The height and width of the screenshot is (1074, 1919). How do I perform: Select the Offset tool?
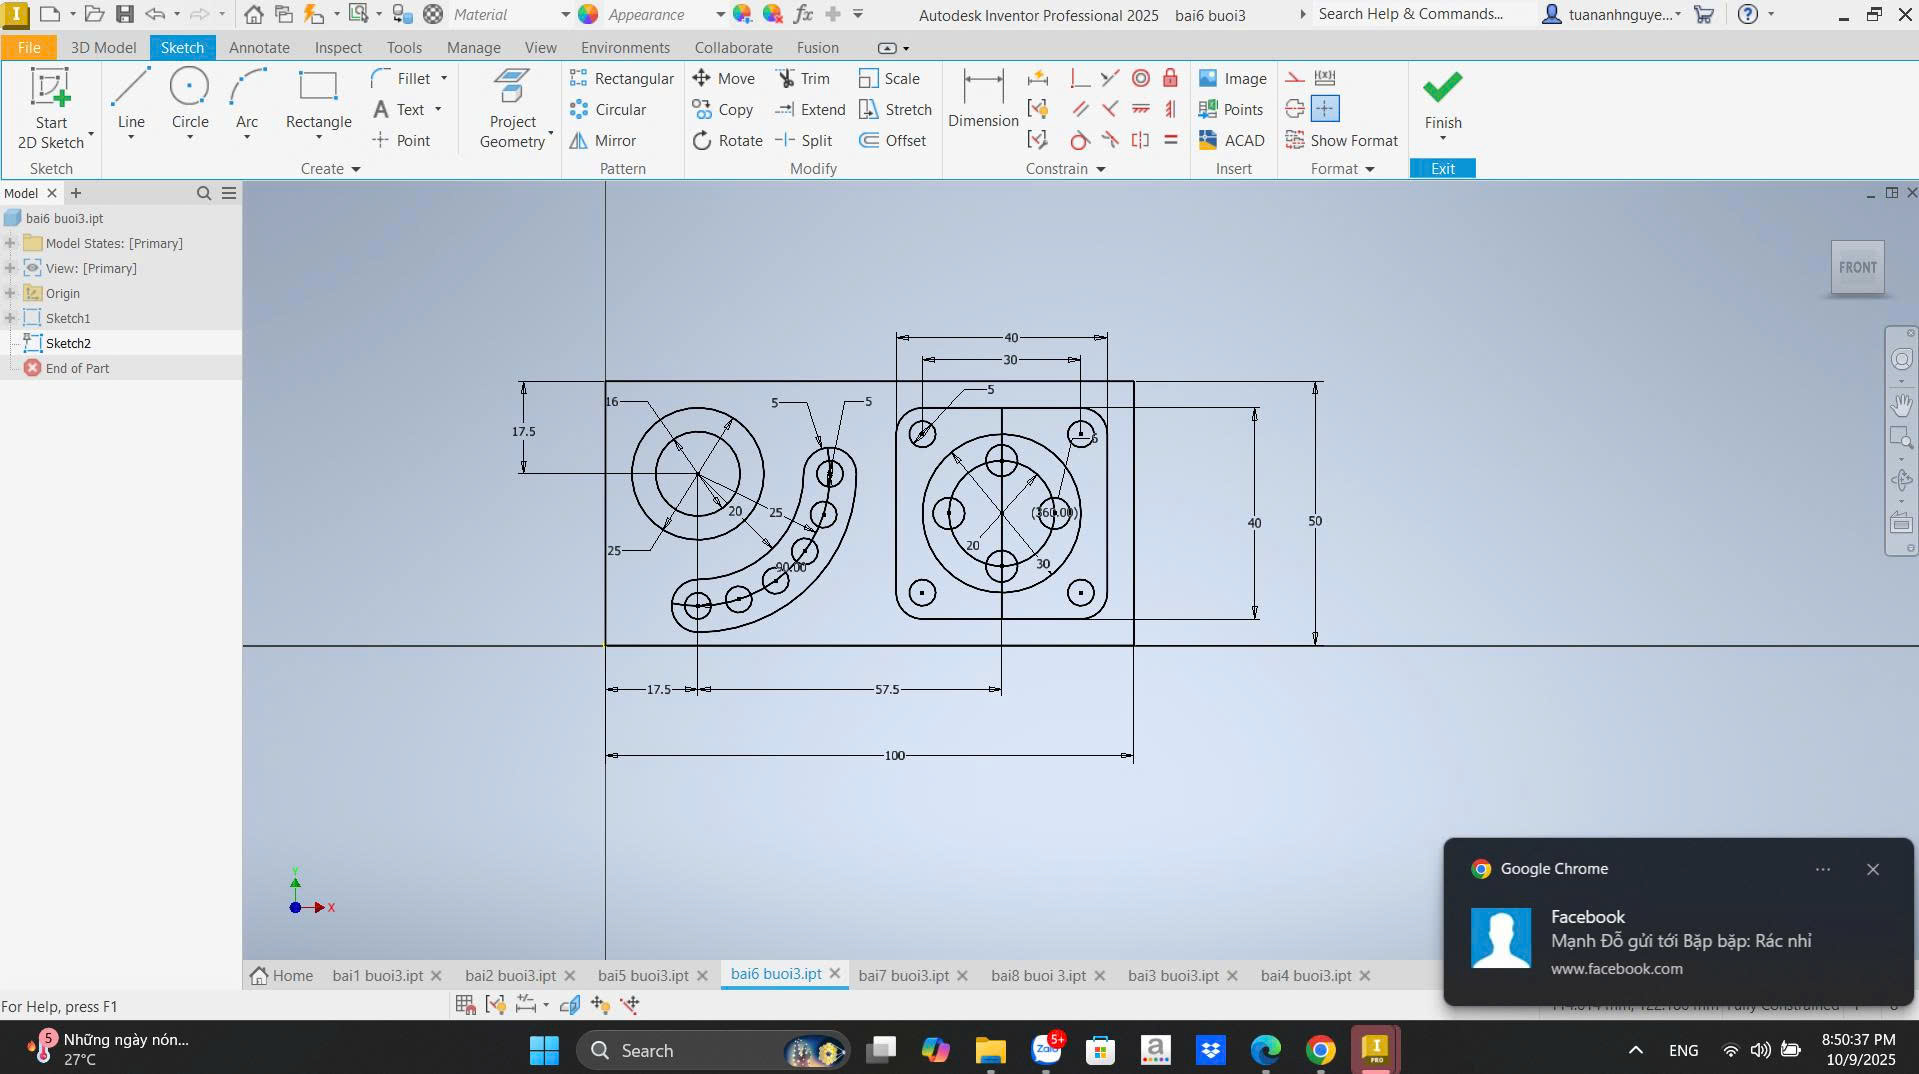pos(893,141)
